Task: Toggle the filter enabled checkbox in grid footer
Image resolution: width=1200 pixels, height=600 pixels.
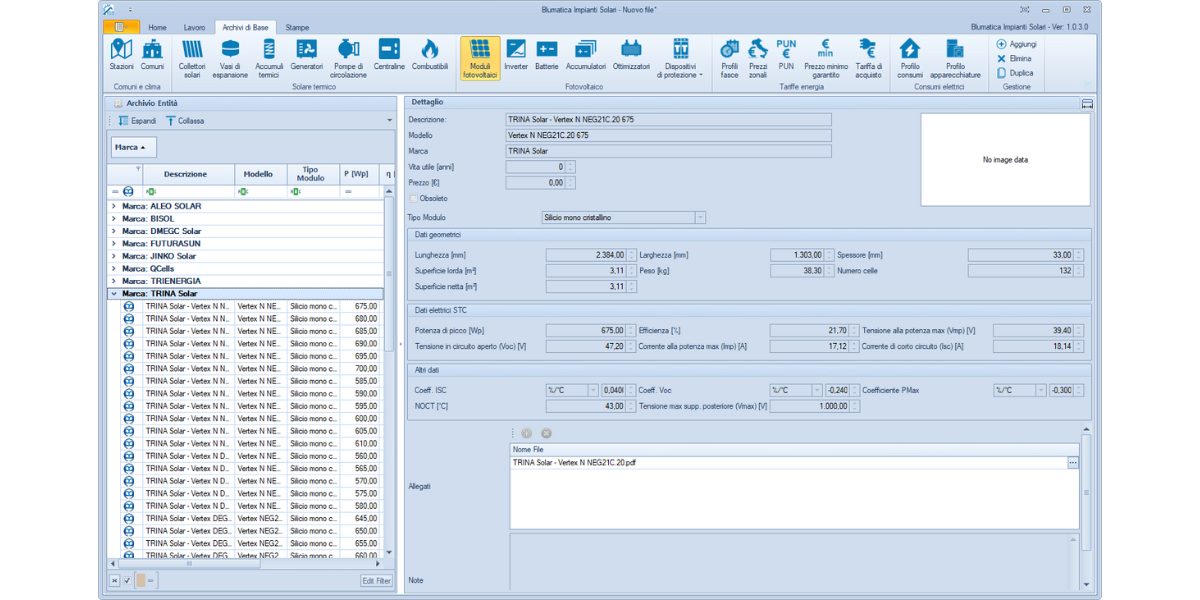Action: [128, 580]
